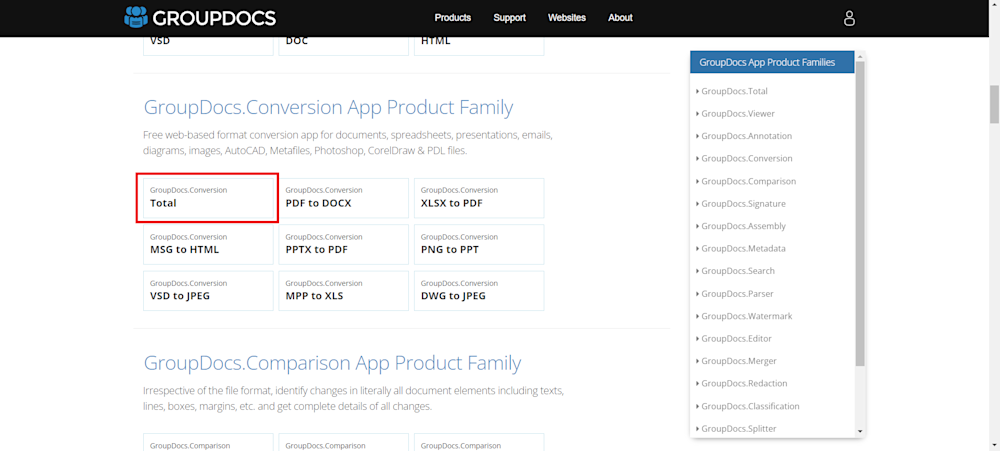The height and width of the screenshot is (451, 1000).
Task: Click the page's main vertical scrollbar thumb
Action: pos(994,103)
